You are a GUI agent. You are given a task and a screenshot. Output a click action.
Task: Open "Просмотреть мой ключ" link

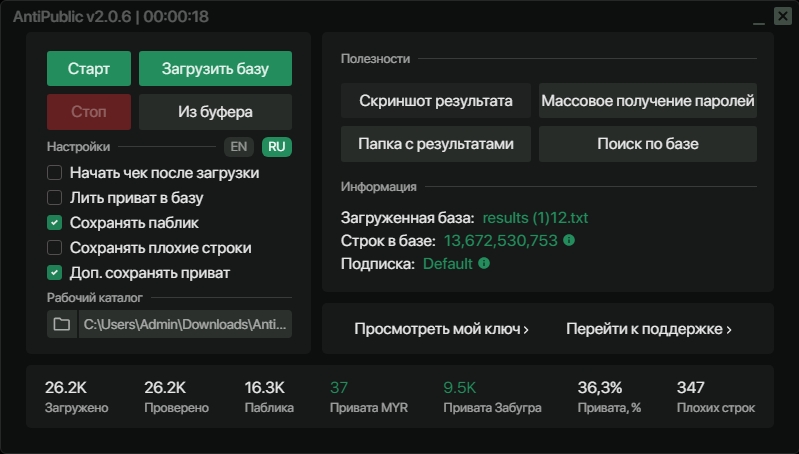(x=442, y=329)
